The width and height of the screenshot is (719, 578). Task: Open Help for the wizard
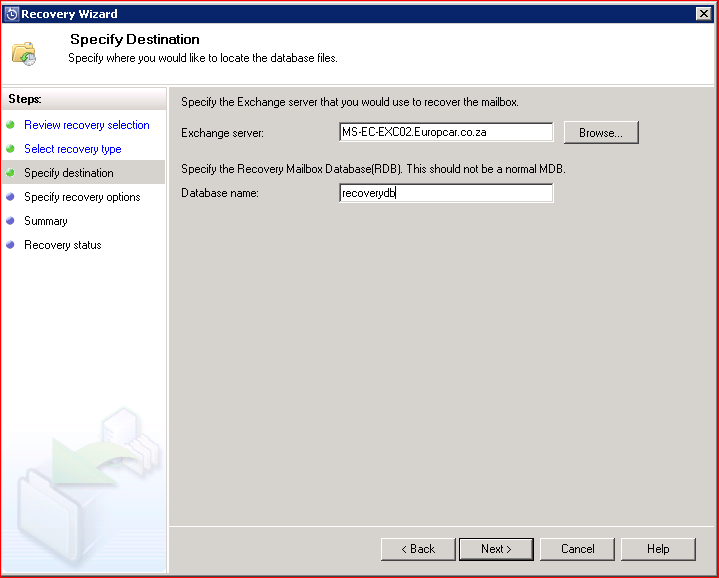click(658, 549)
